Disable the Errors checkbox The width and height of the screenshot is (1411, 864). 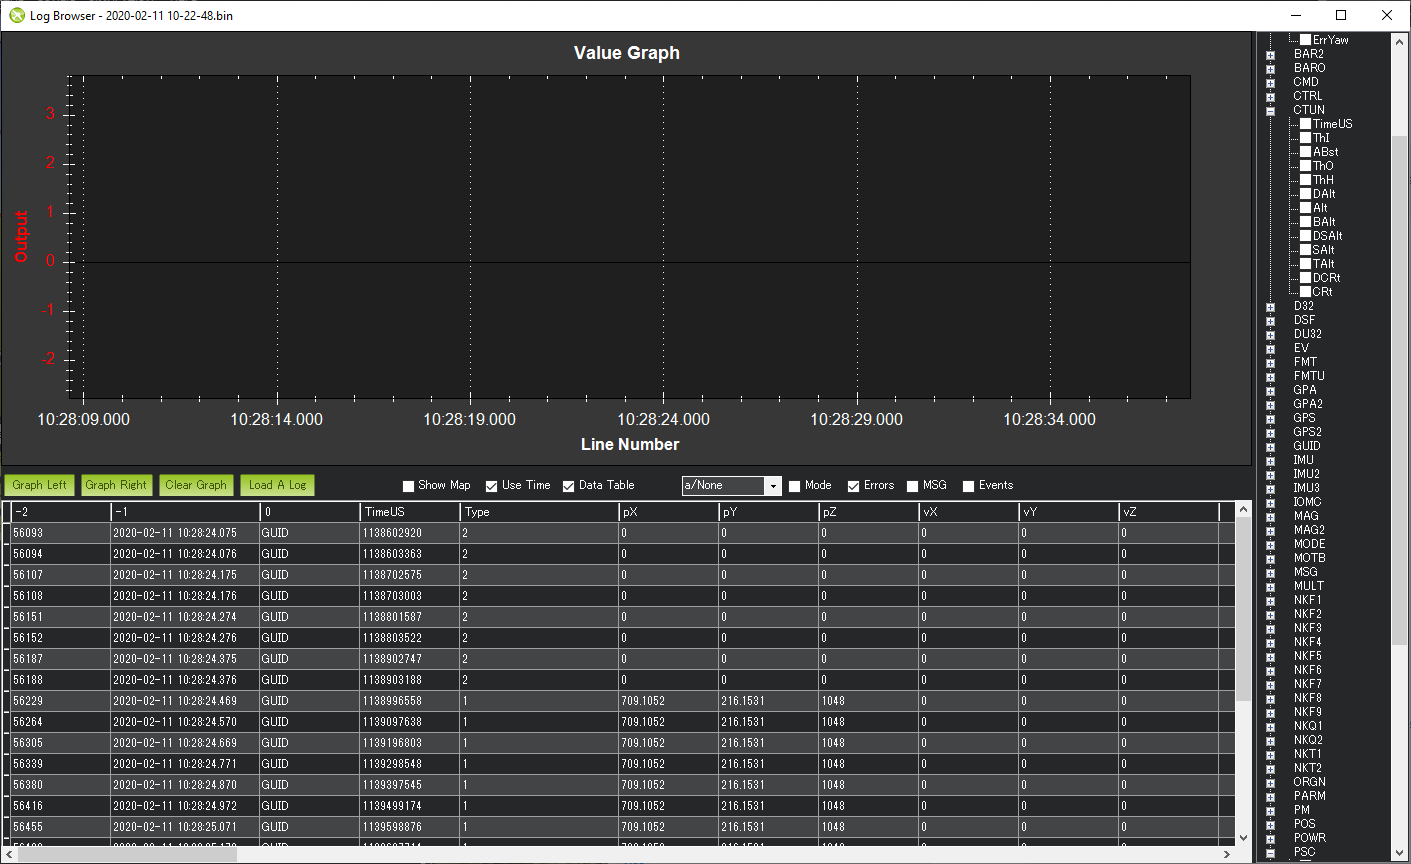(852, 485)
